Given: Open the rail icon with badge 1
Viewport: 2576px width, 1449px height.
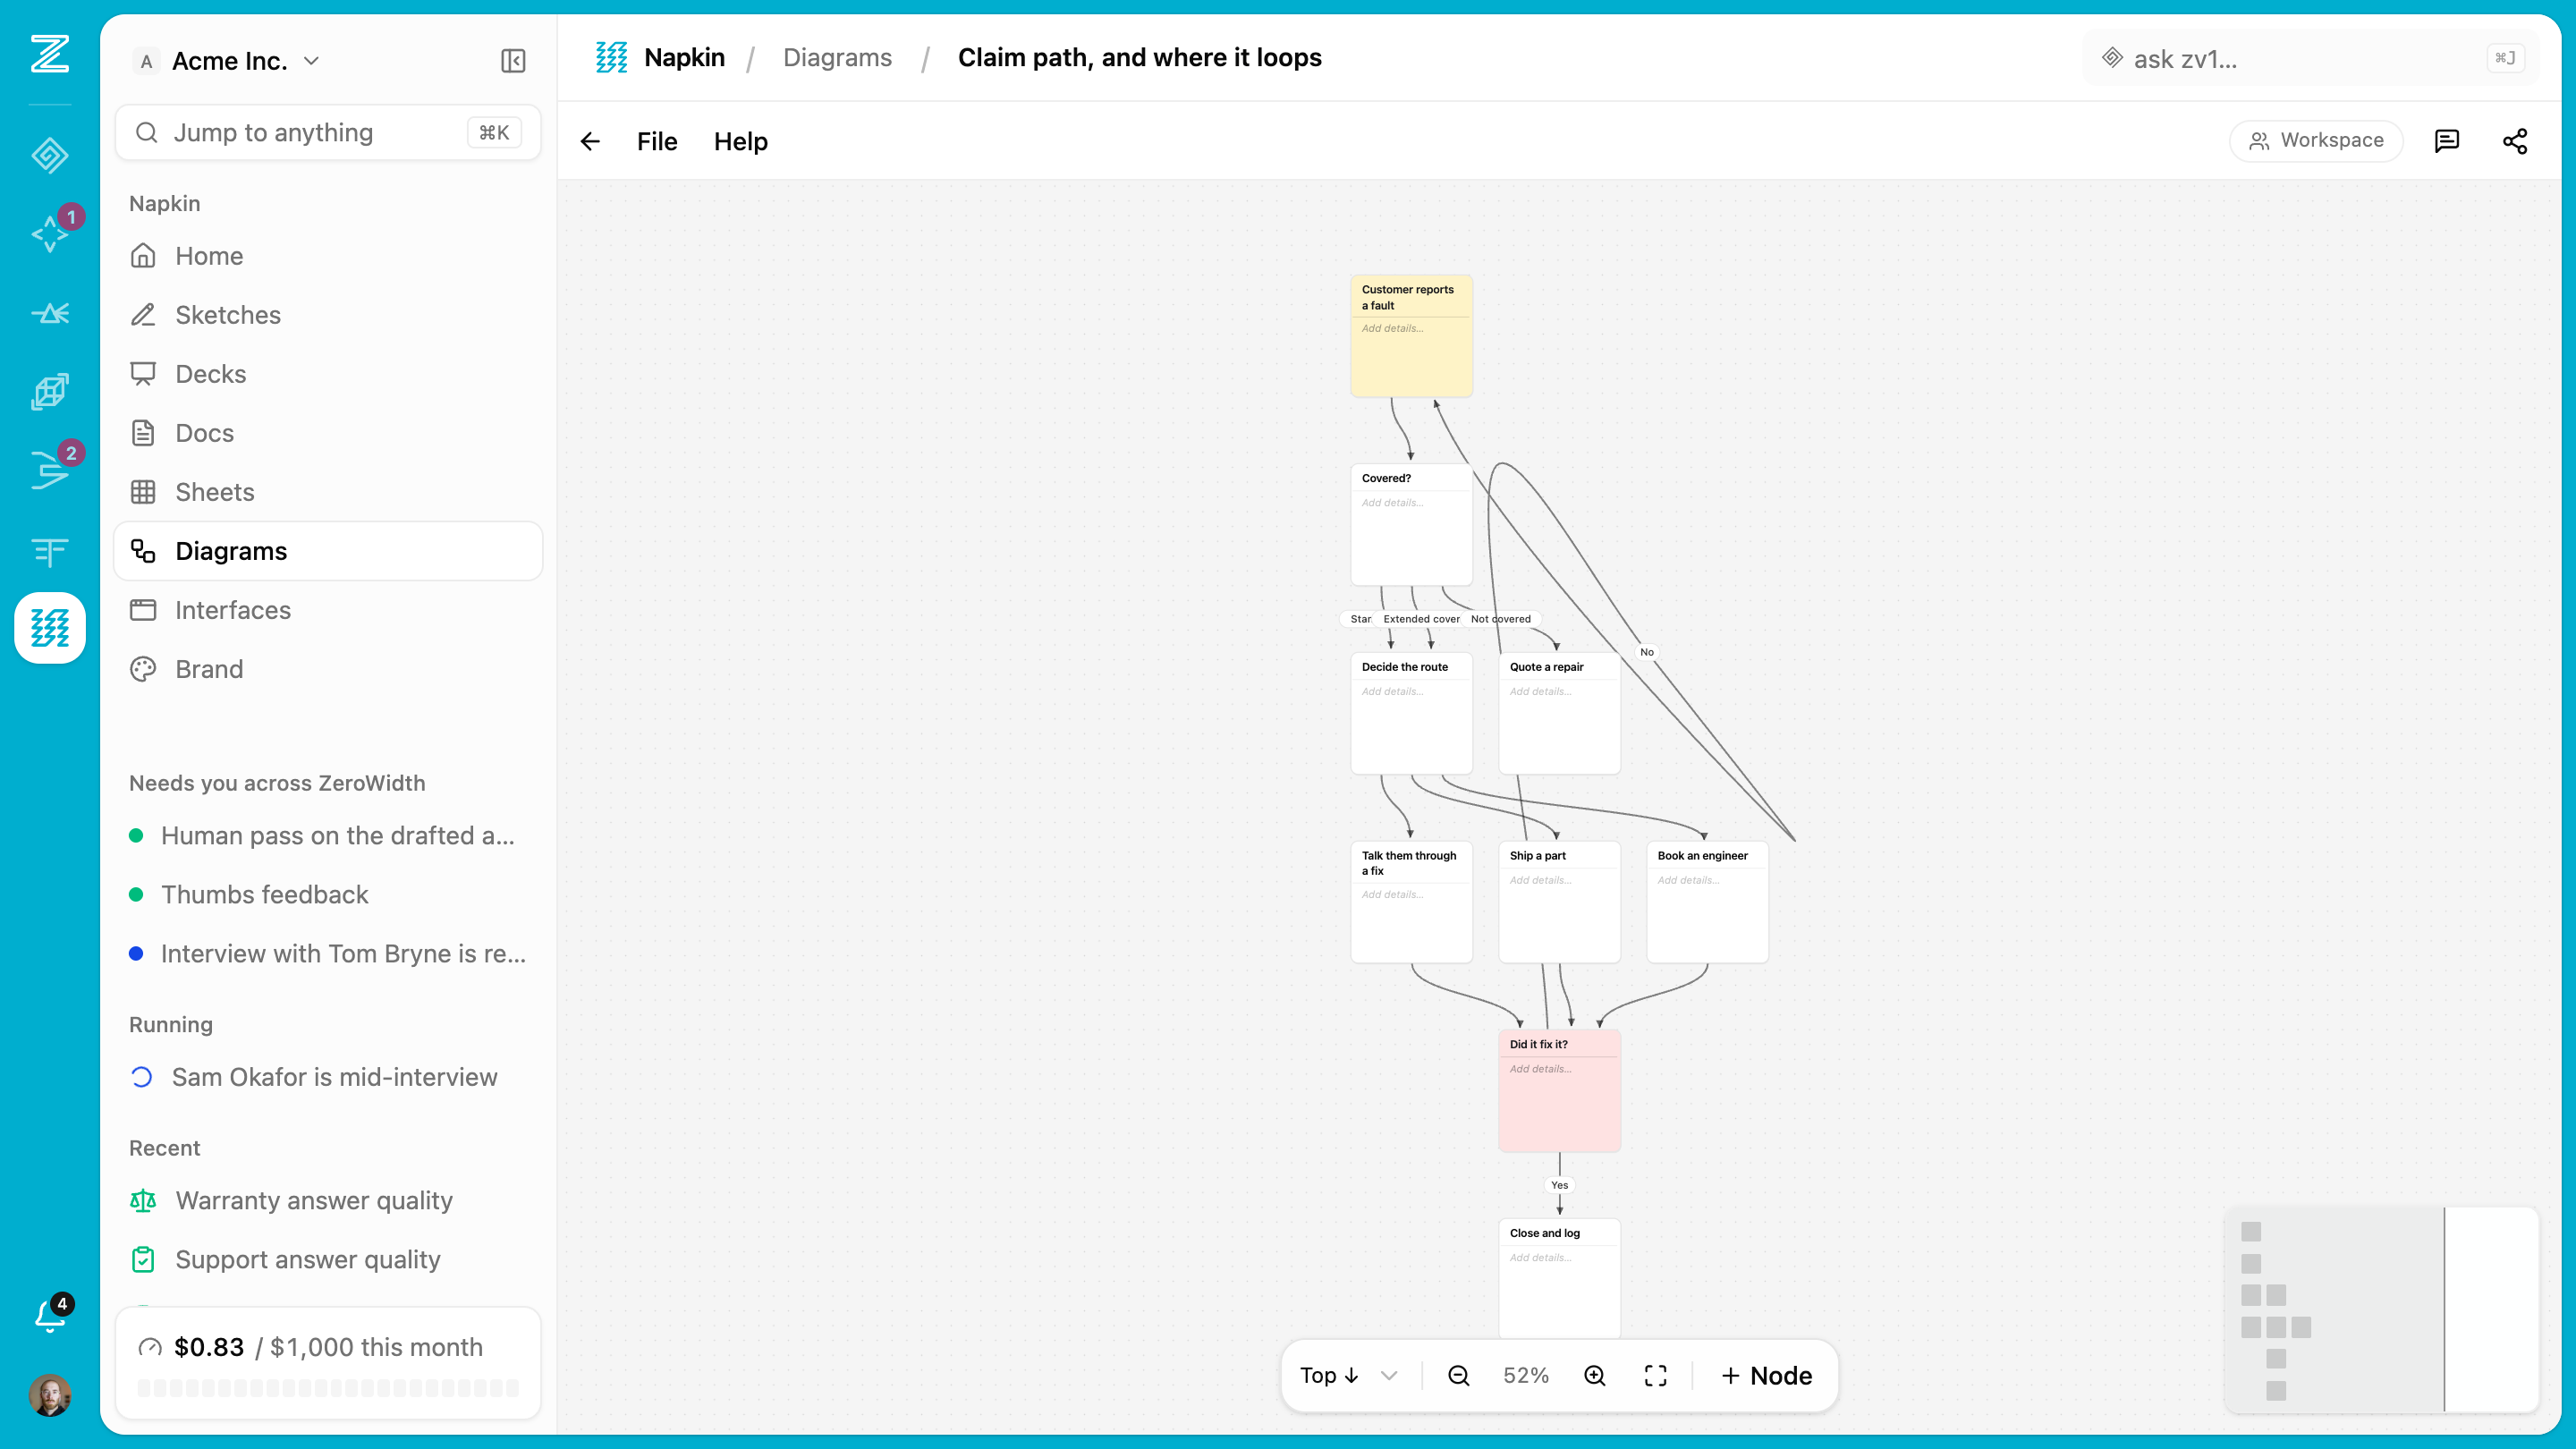Looking at the screenshot, I should (49, 233).
